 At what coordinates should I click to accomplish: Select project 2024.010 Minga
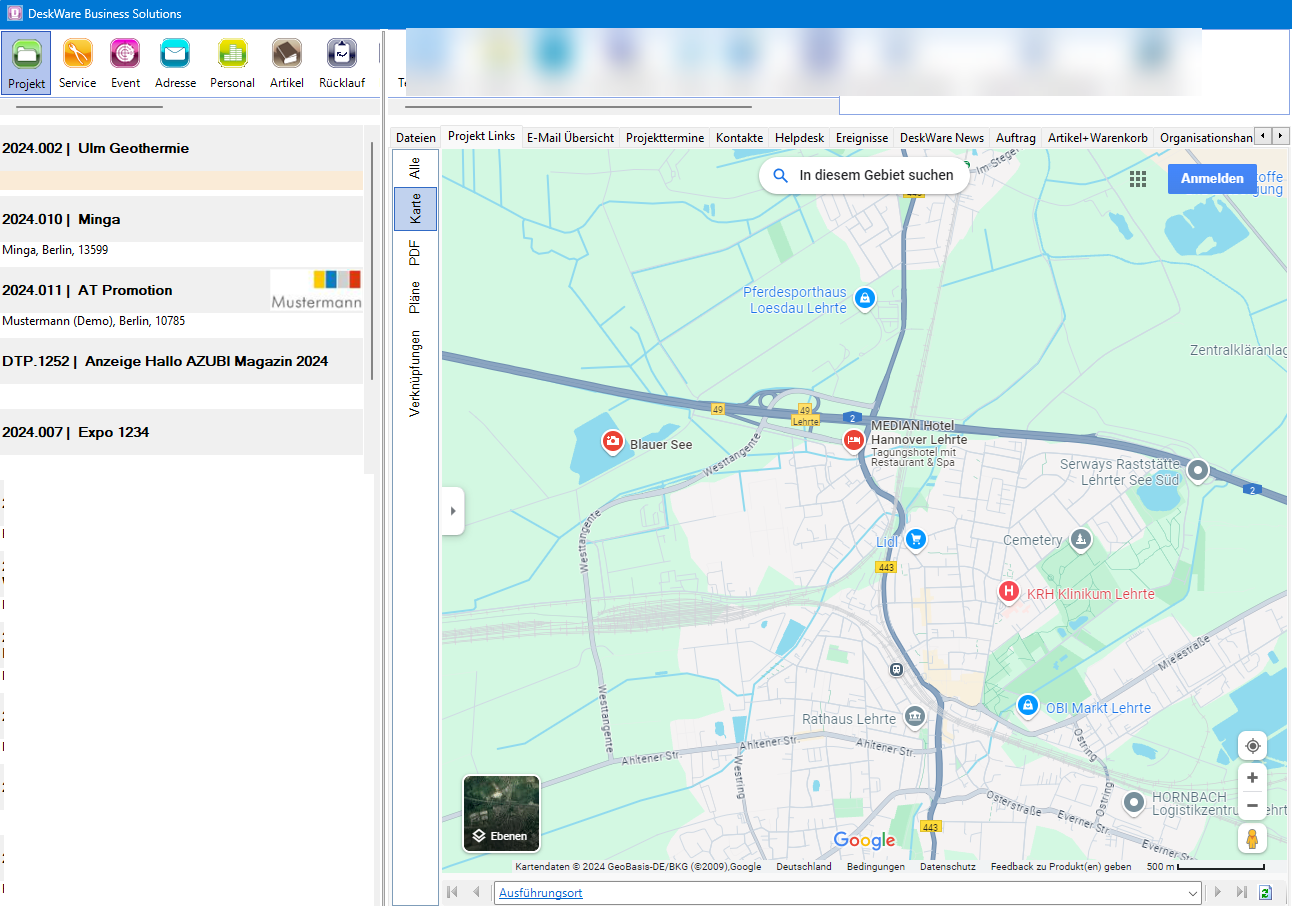pyautogui.click(x=181, y=219)
